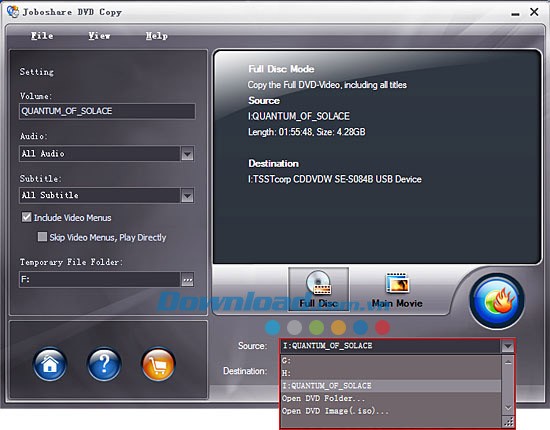Click the Volume name input field

[x=107, y=111]
